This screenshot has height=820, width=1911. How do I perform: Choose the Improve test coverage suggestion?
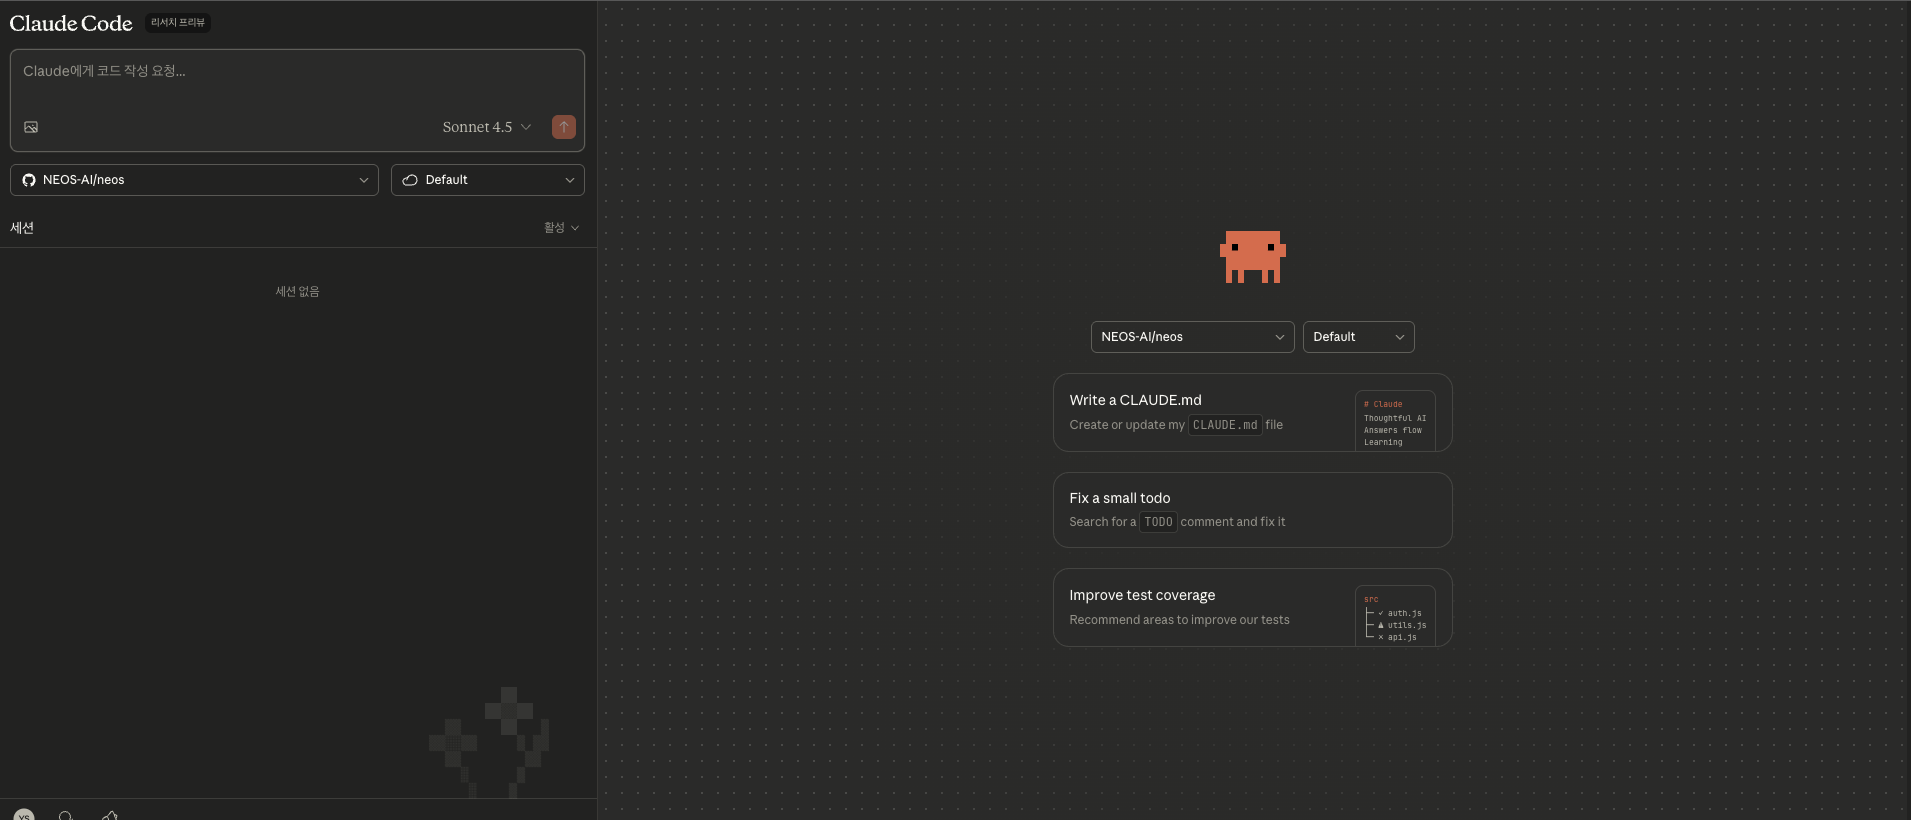point(1252,607)
